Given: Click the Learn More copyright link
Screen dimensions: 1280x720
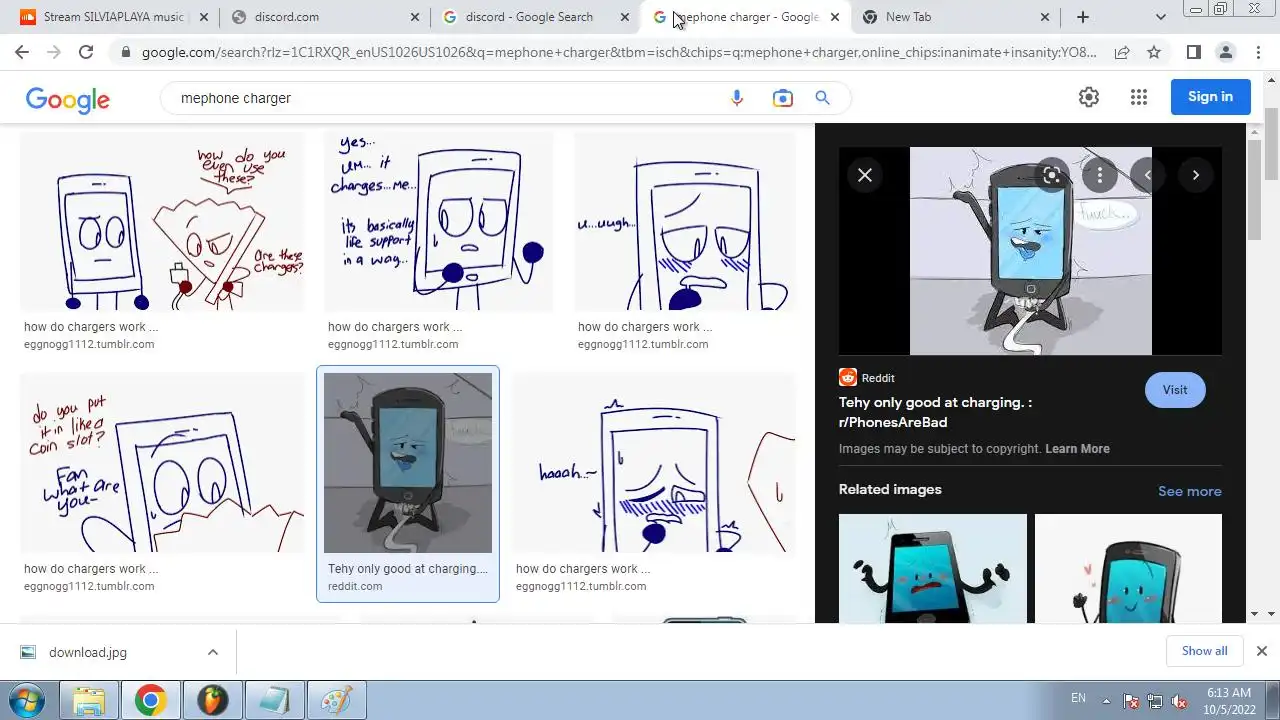Looking at the screenshot, I should (1077, 449).
